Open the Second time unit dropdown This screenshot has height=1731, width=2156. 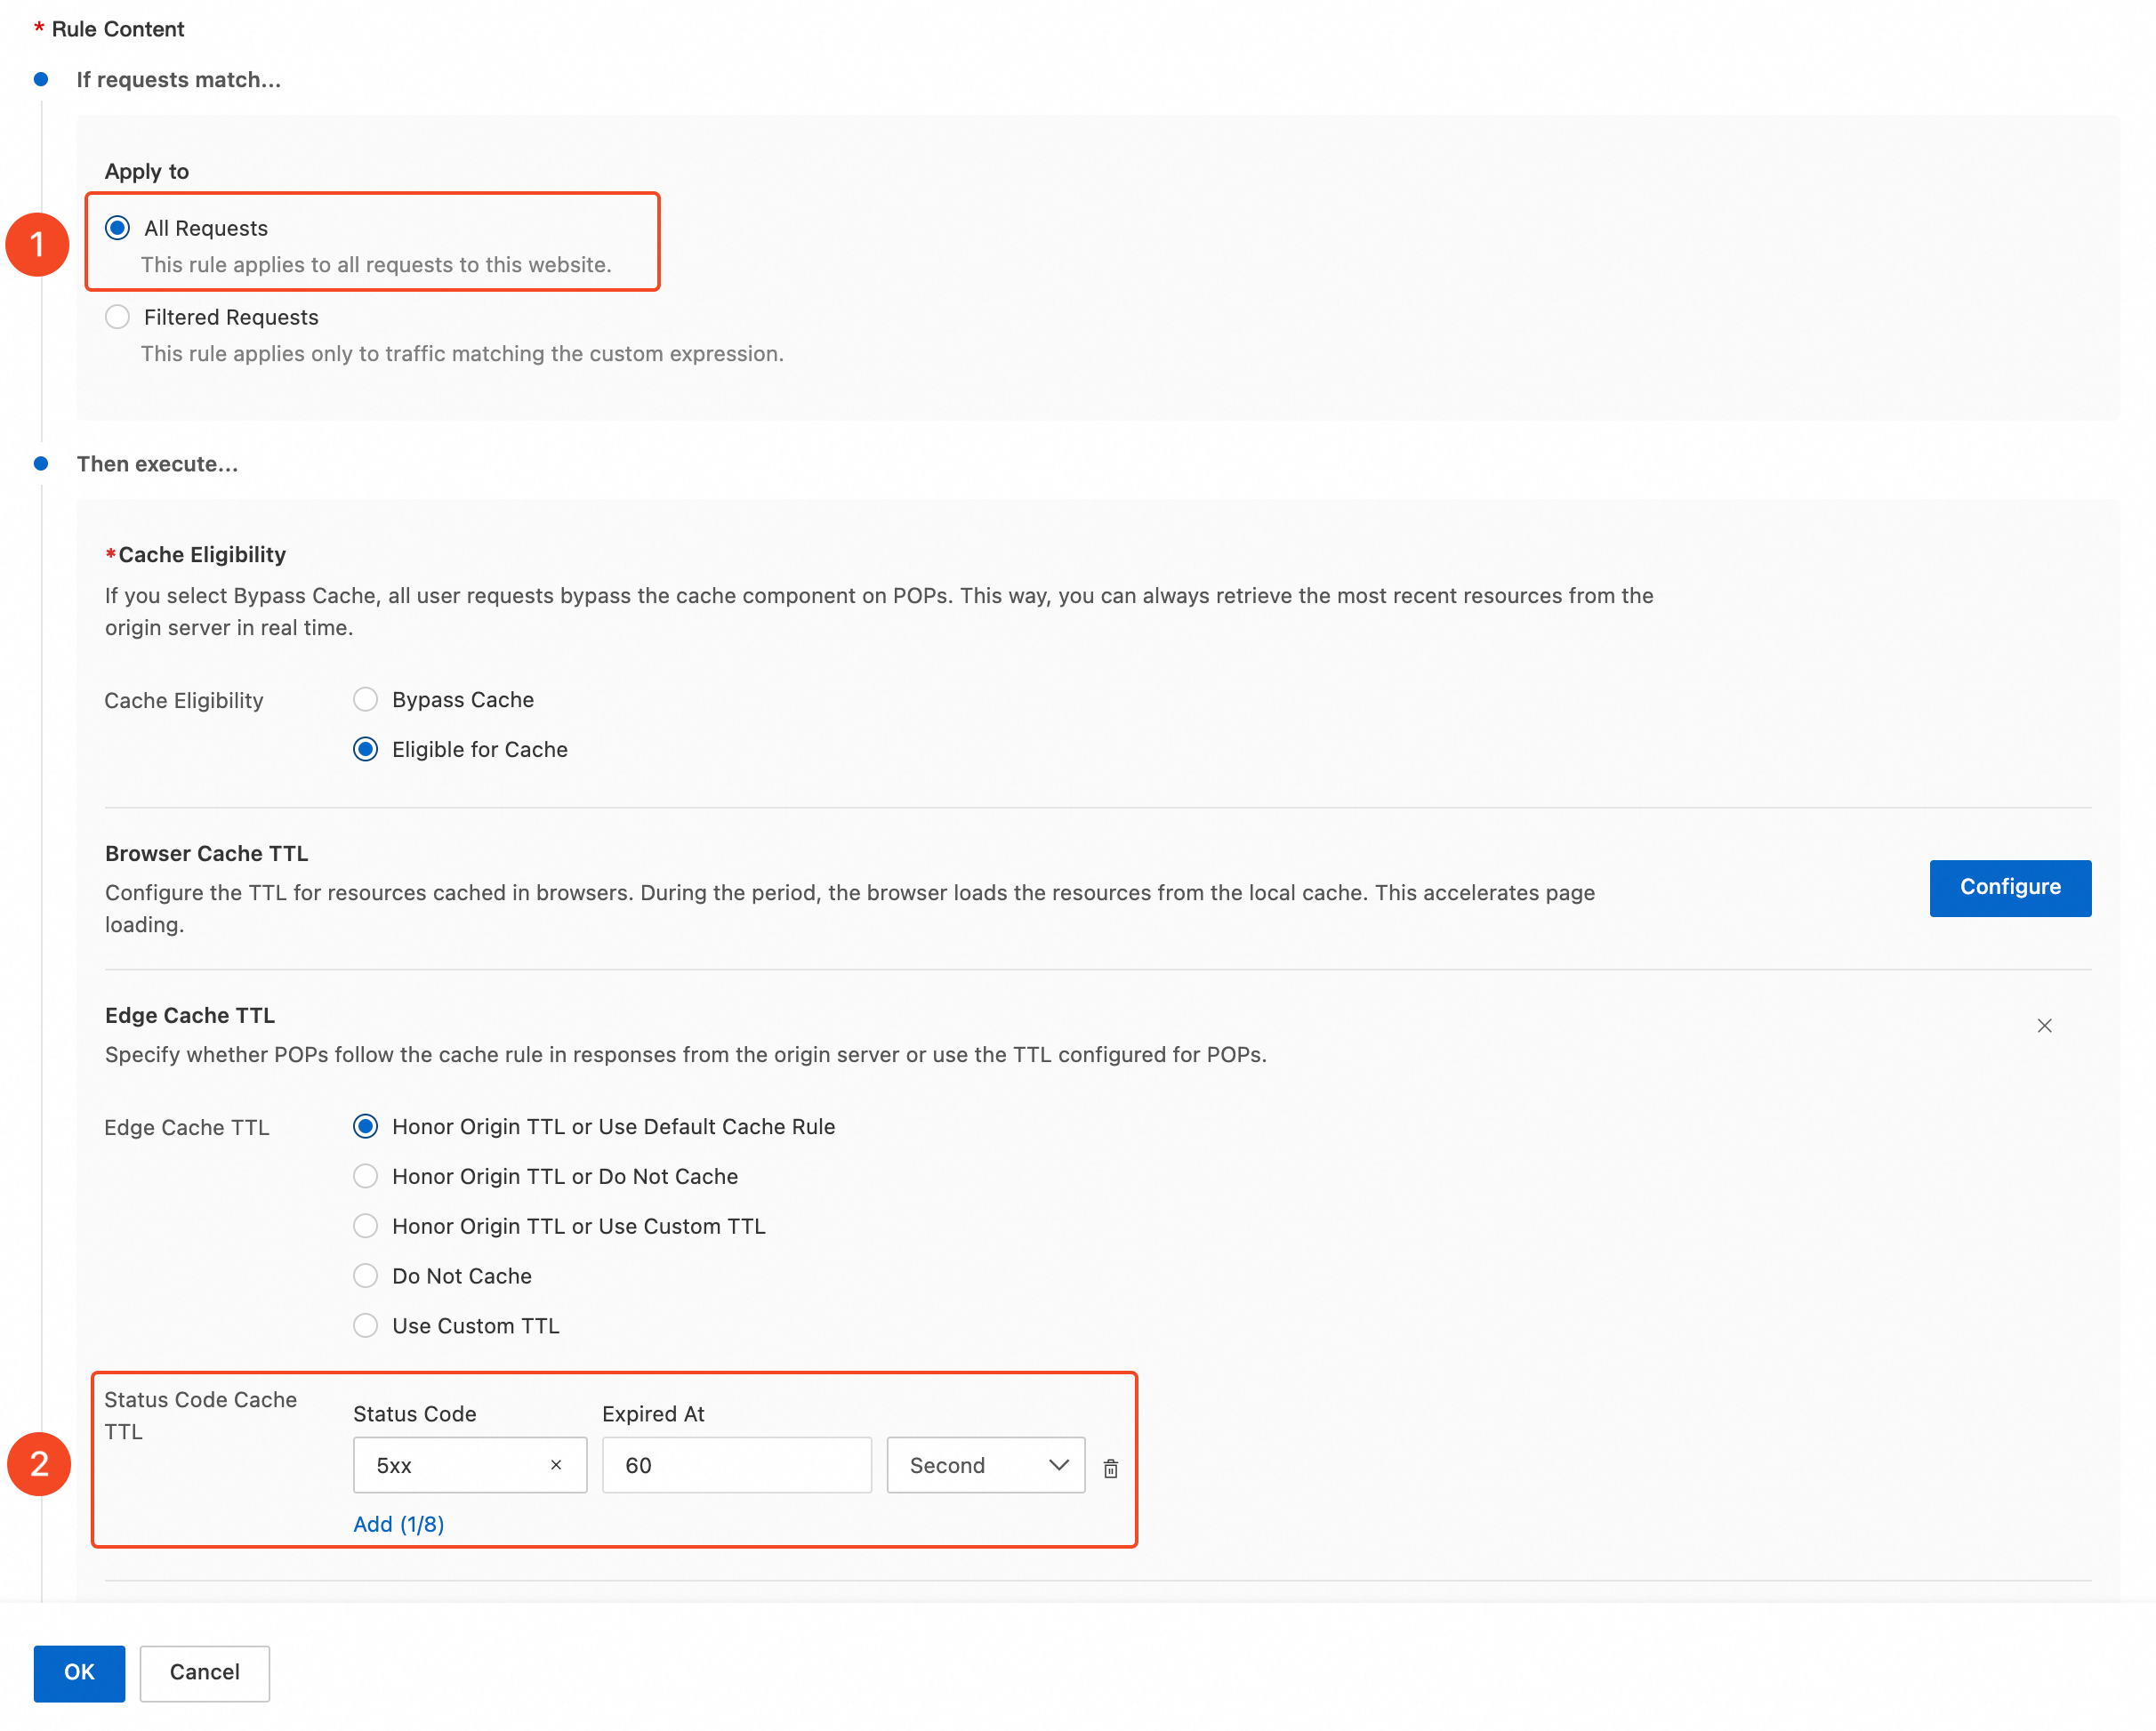coord(985,1465)
